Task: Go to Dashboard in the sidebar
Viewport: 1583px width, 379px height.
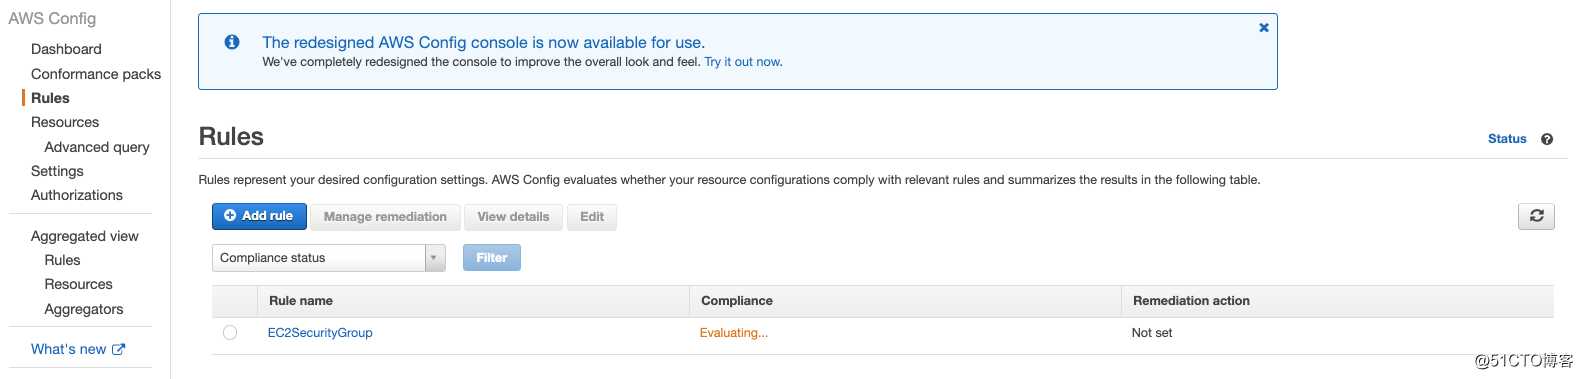Action: point(66,49)
